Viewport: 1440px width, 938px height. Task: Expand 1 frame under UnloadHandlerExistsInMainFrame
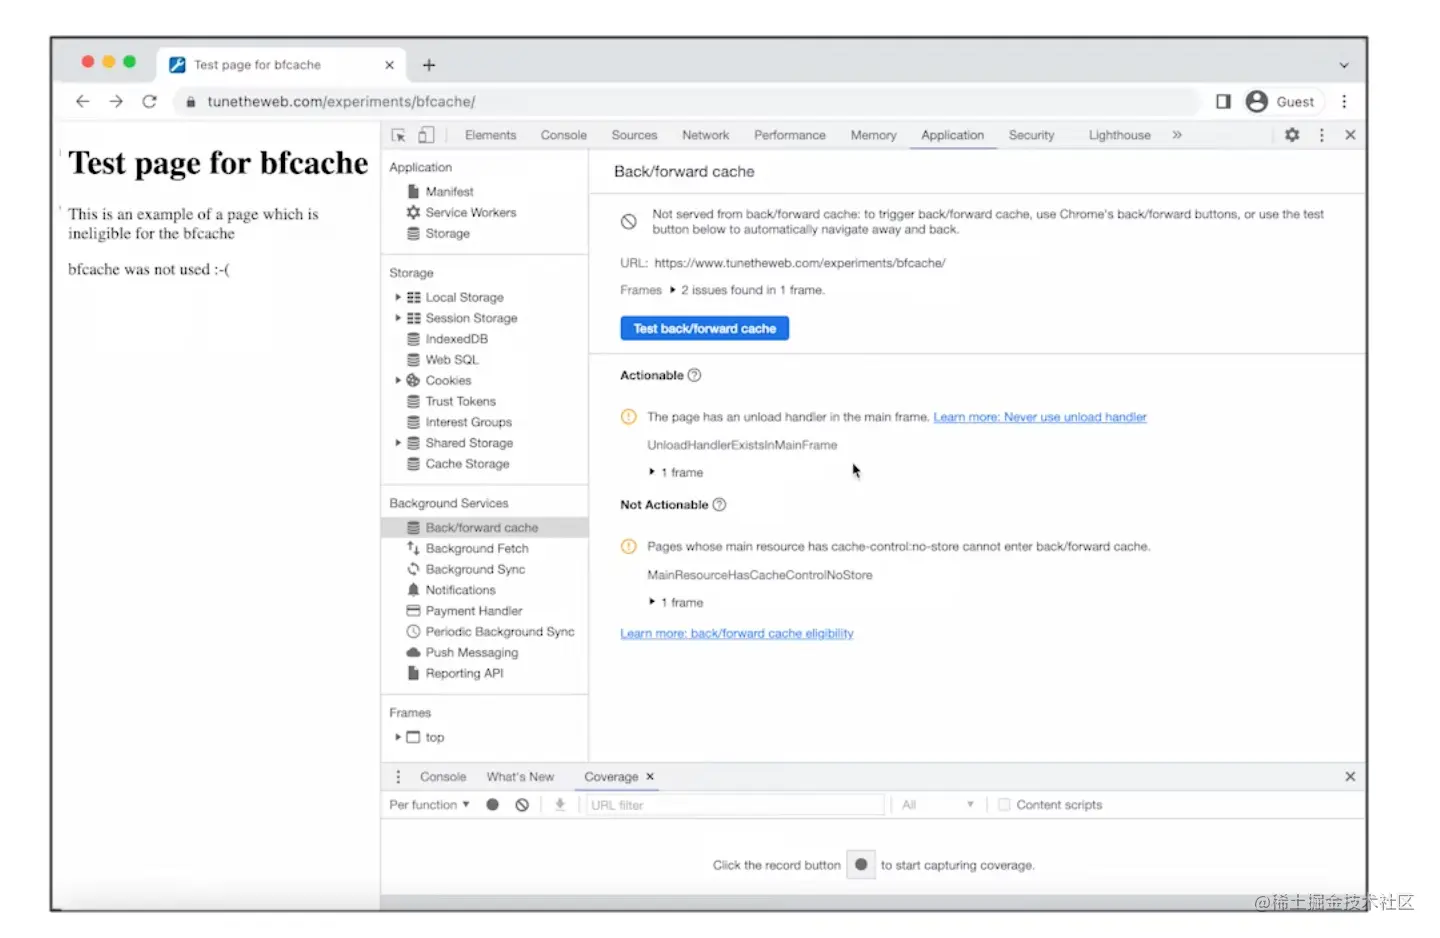coord(652,472)
